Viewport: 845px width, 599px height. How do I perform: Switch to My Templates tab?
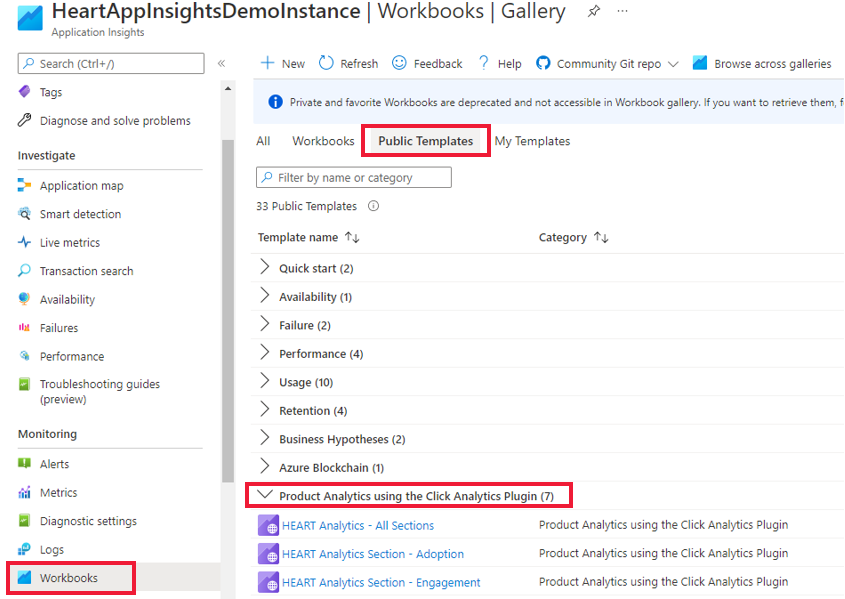532,141
